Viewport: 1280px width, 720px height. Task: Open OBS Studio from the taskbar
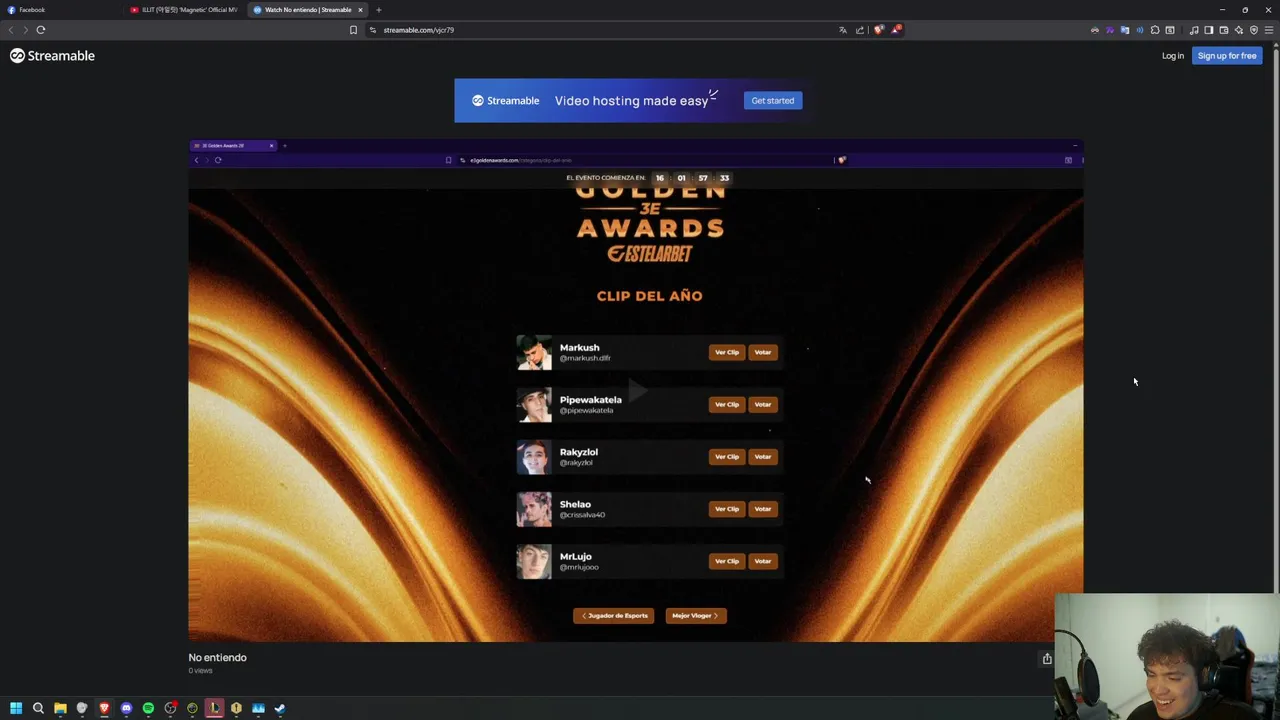171,708
